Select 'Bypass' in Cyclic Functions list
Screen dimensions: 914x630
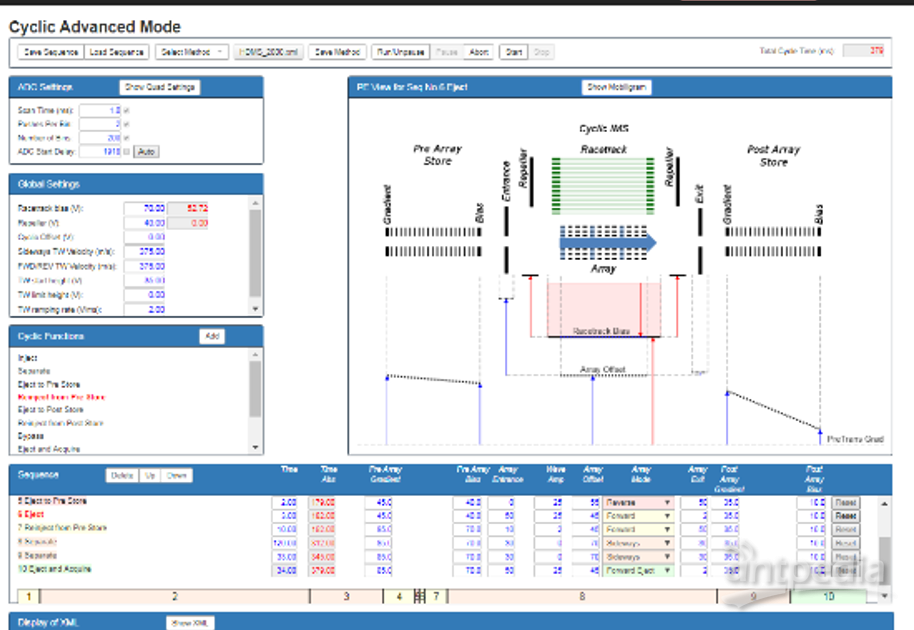tap(32, 436)
